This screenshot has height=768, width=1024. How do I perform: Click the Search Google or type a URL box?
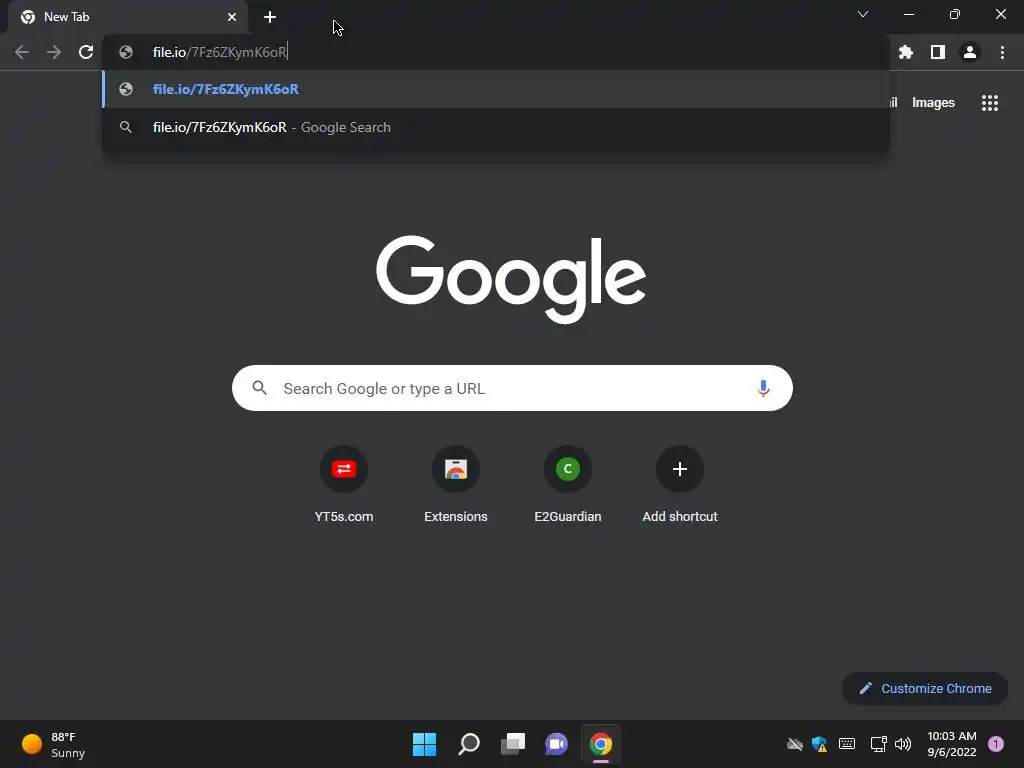[512, 388]
